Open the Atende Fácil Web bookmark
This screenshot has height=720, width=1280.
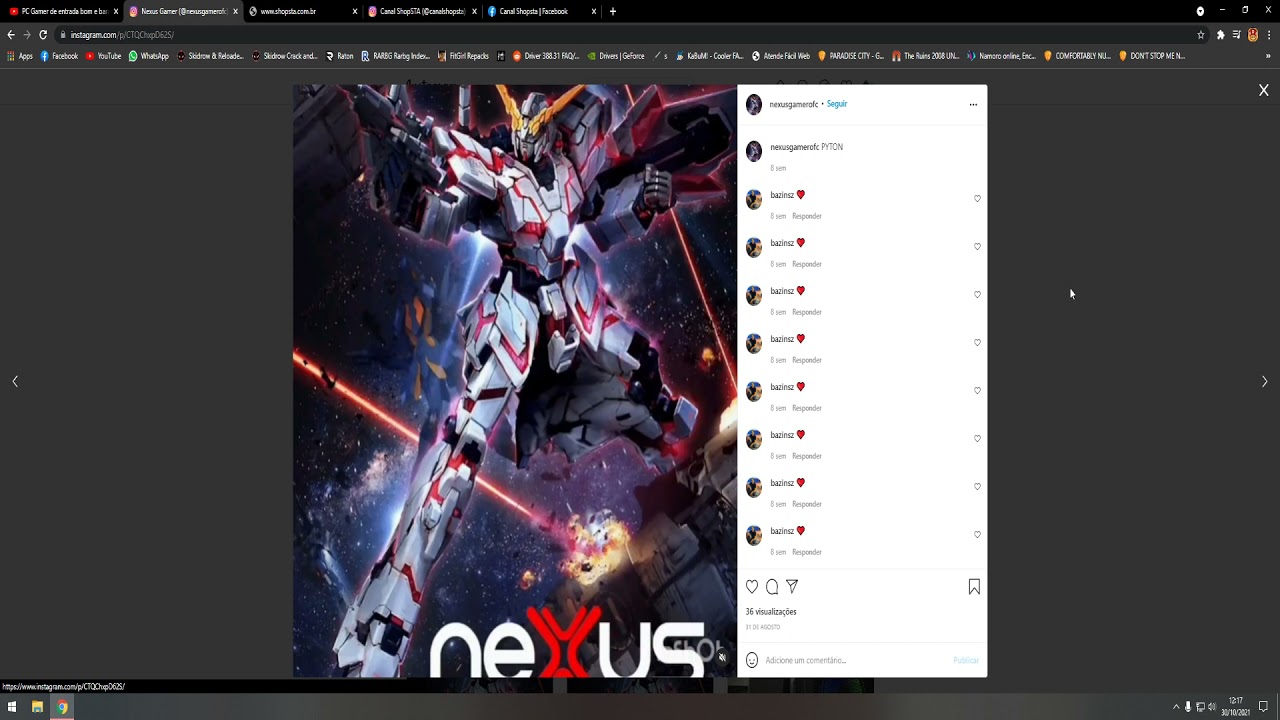pyautogui.click(x=780, y=56)
